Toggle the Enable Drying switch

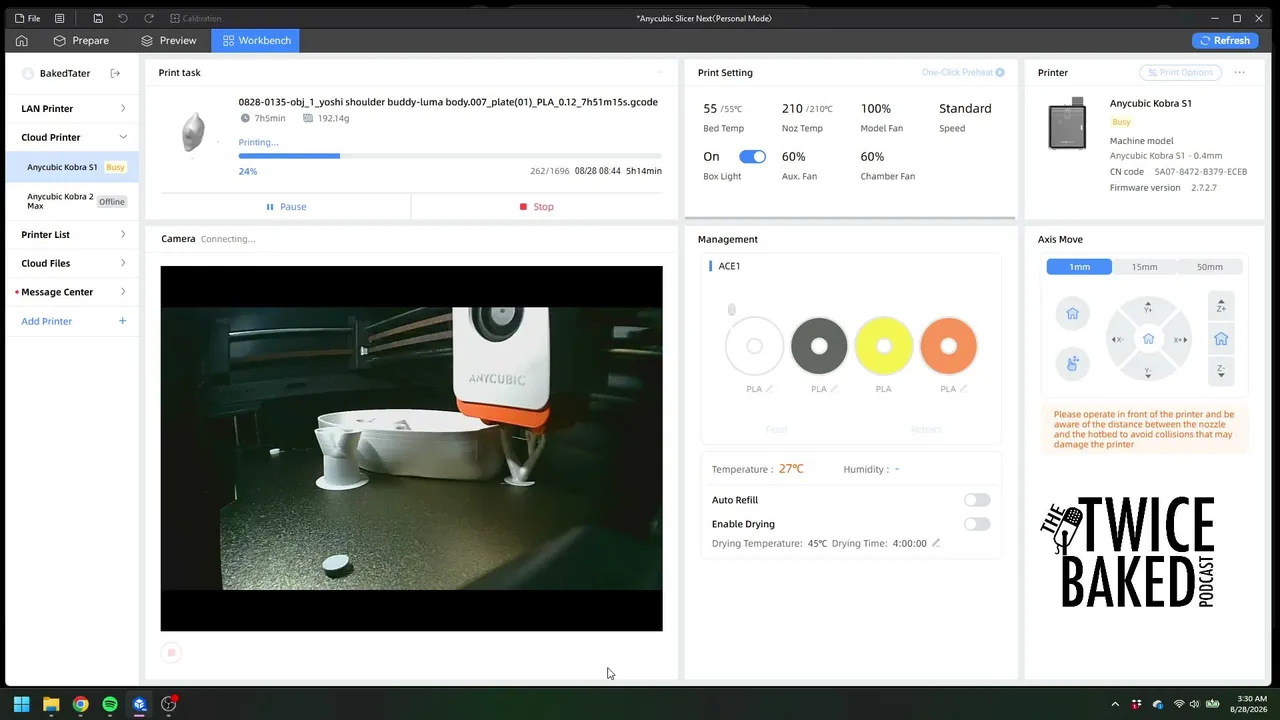(x=977, y=524)
